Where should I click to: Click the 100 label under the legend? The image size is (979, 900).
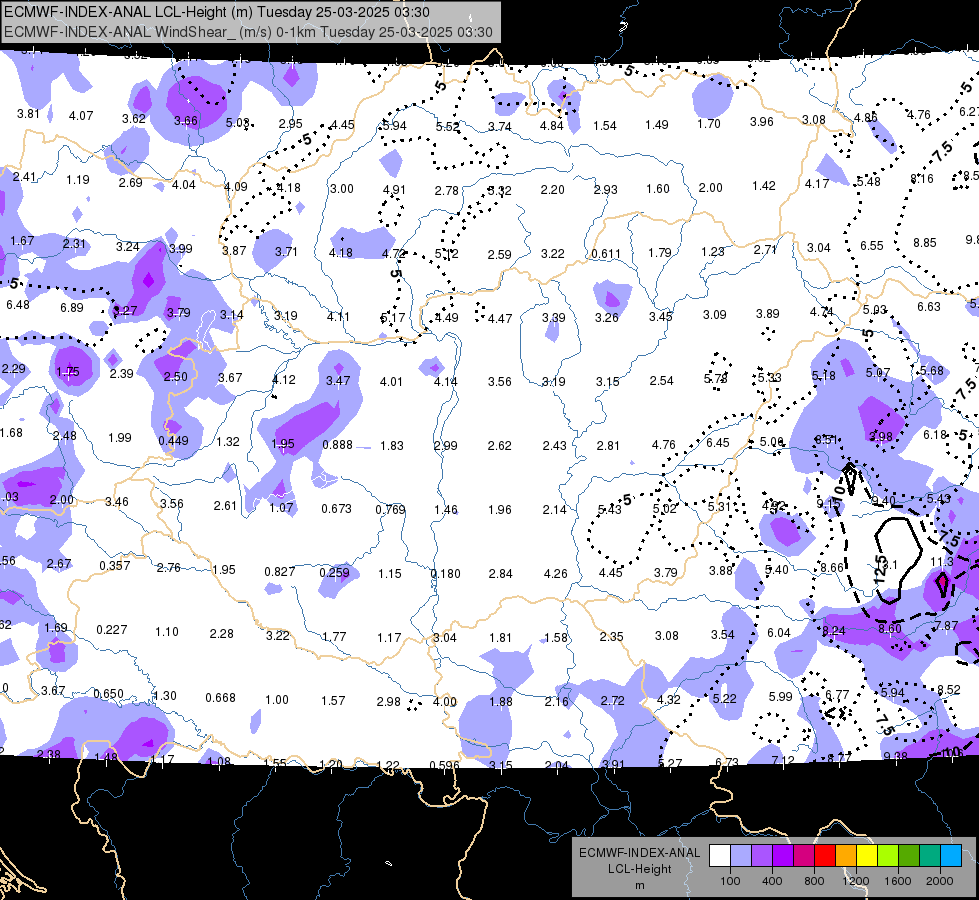point(730,881)
